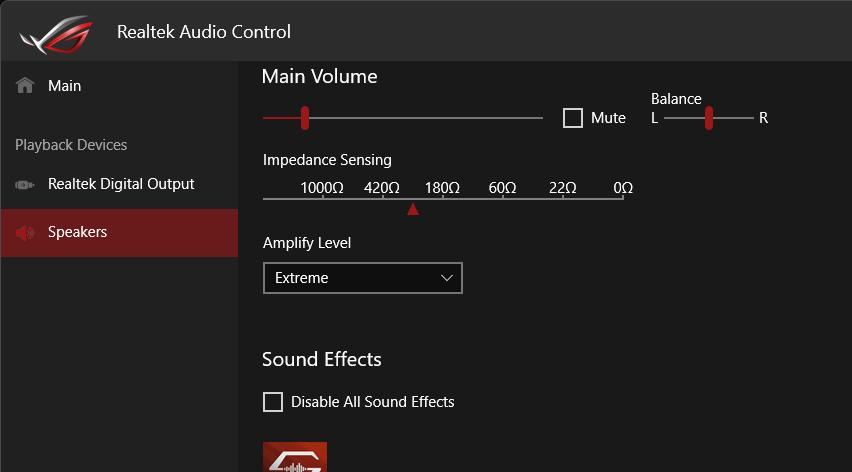Select the Realtek Digital Output device icon
Screen dimensions: 852x472
24,185
